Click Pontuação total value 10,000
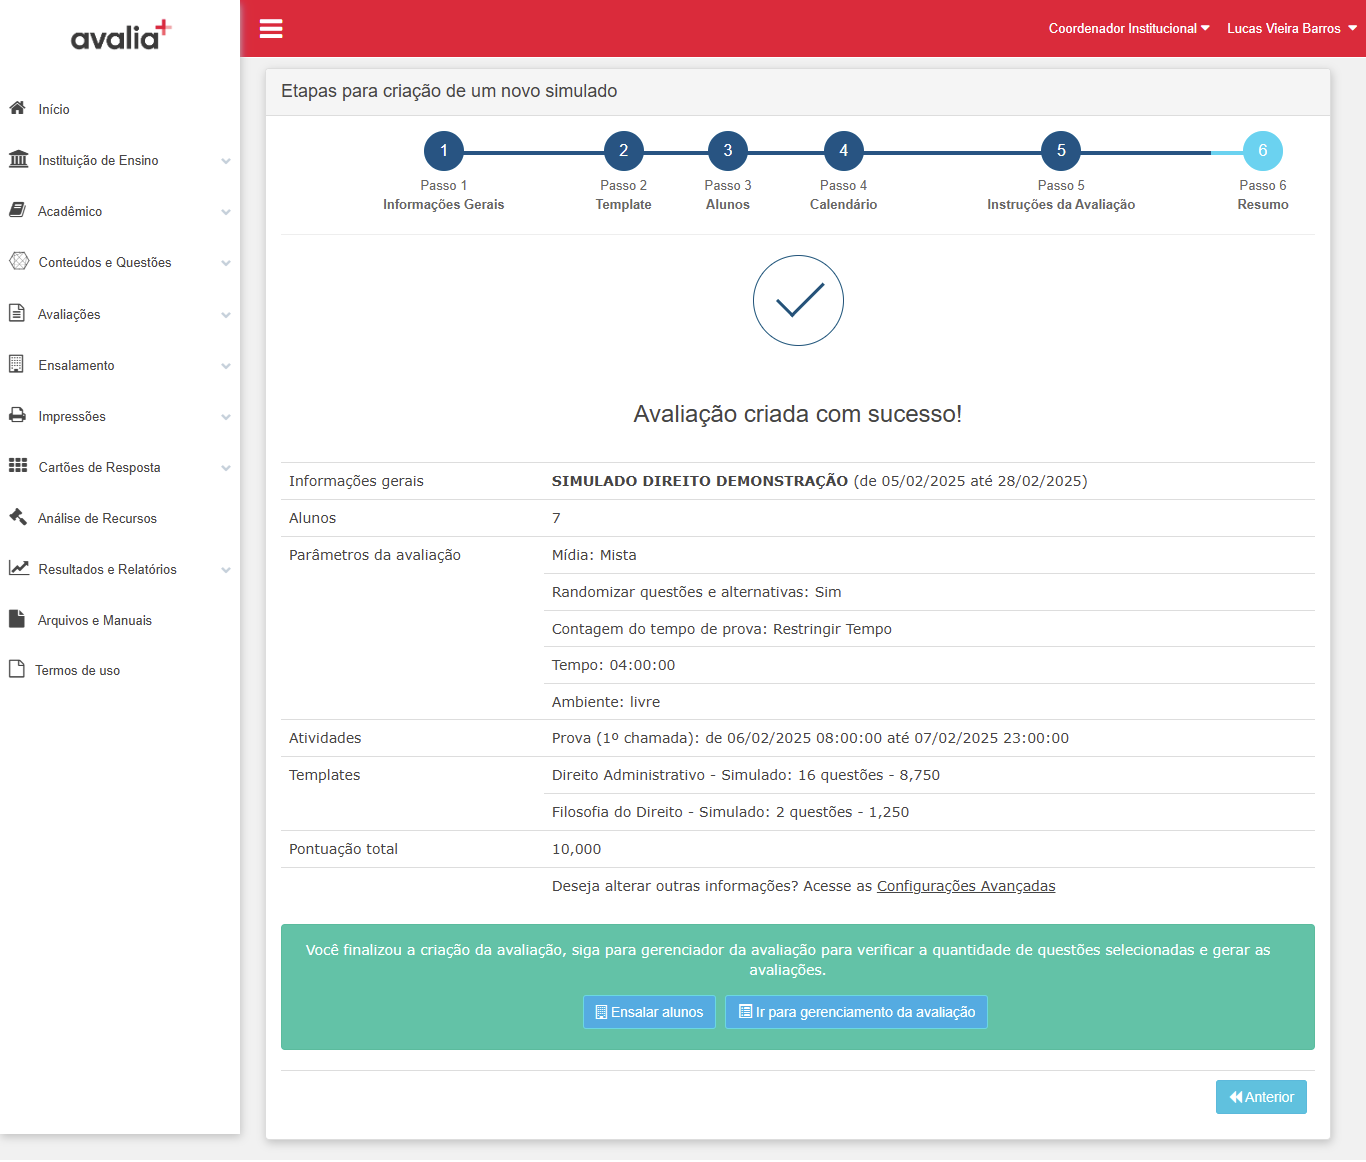 click(577, 849)
